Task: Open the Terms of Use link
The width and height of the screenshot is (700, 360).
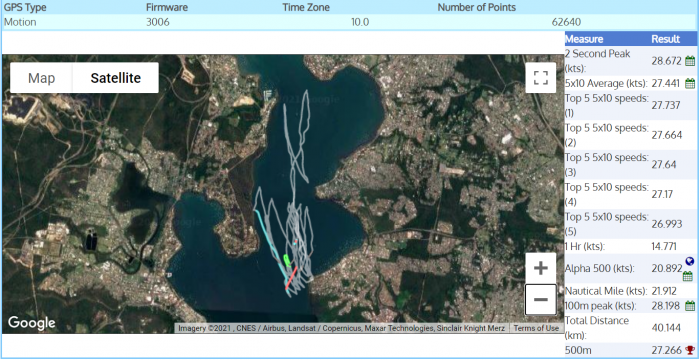Action: pyautogui.click(x=536, y=328)
